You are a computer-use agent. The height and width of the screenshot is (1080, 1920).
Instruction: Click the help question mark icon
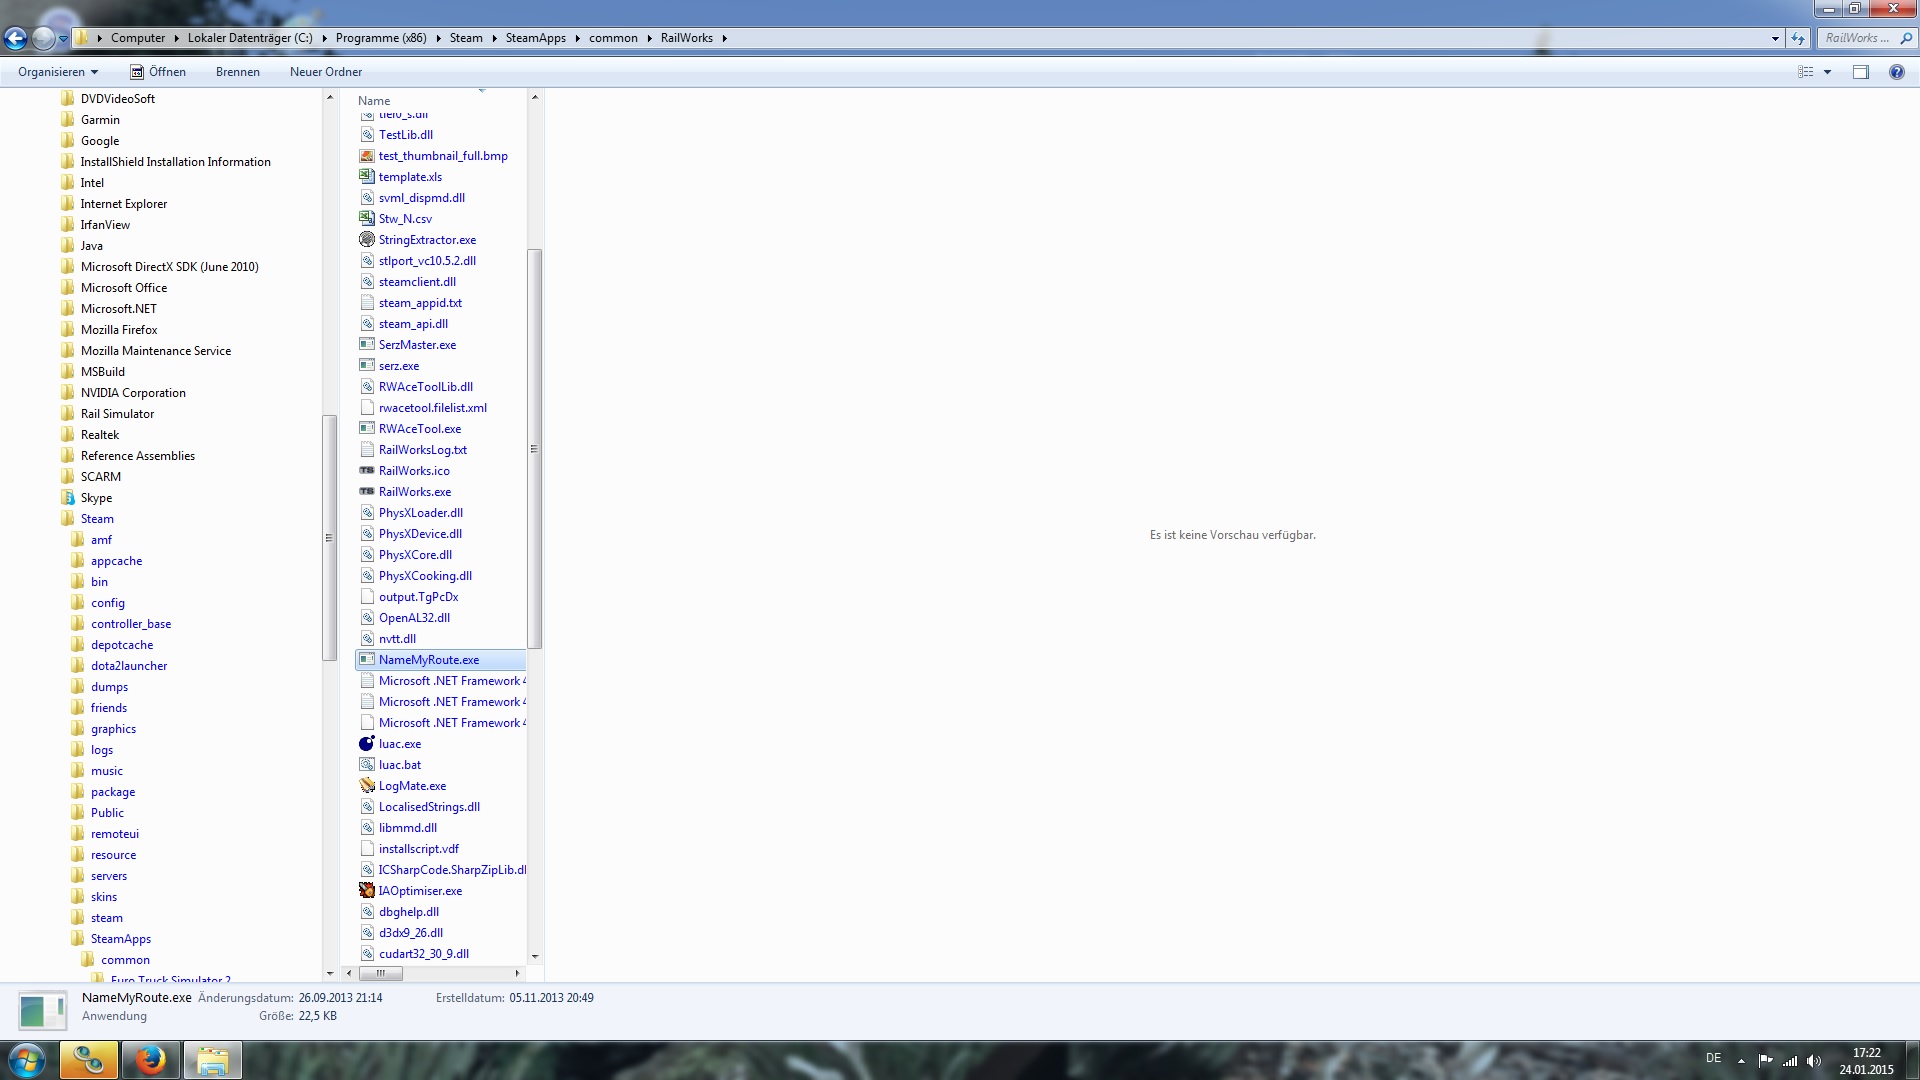coord(1896,72)
